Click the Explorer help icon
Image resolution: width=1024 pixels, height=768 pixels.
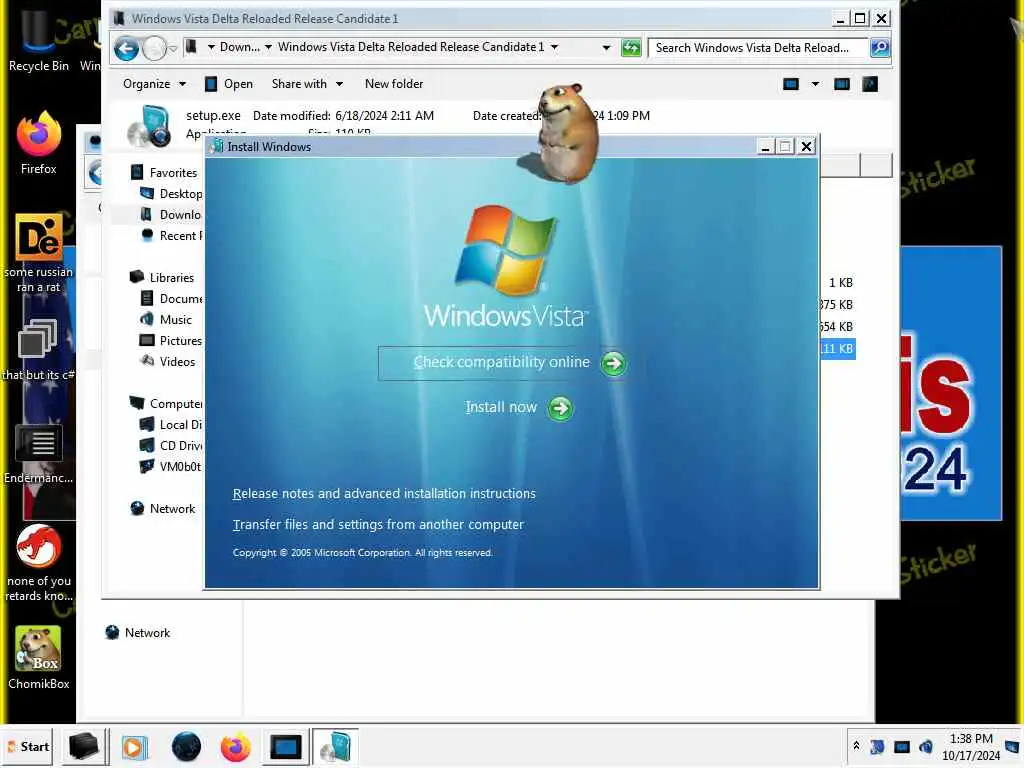pyautogui.click(x=870, y=84)
